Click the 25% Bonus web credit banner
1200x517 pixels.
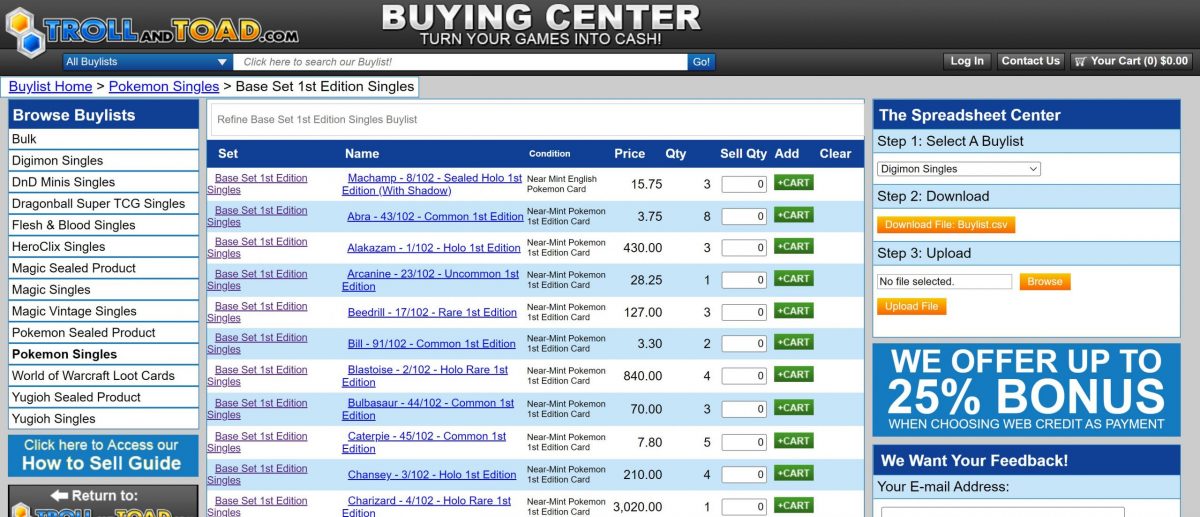(x=1026, y=389)
